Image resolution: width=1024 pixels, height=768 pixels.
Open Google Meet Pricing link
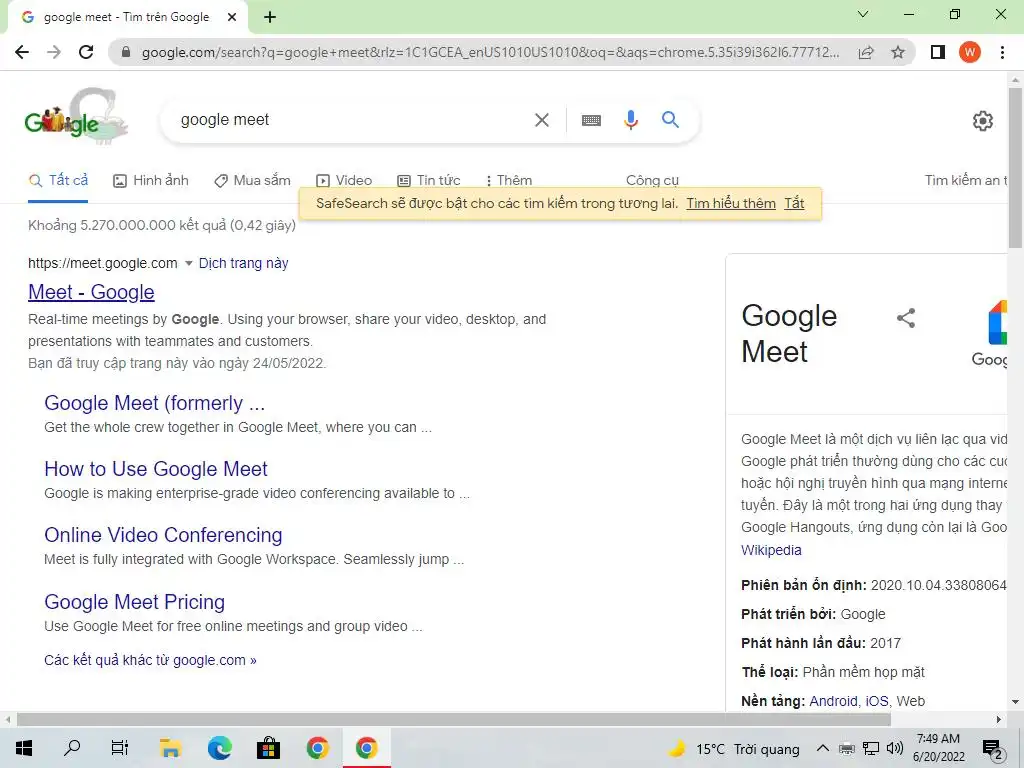coord(135,601)
